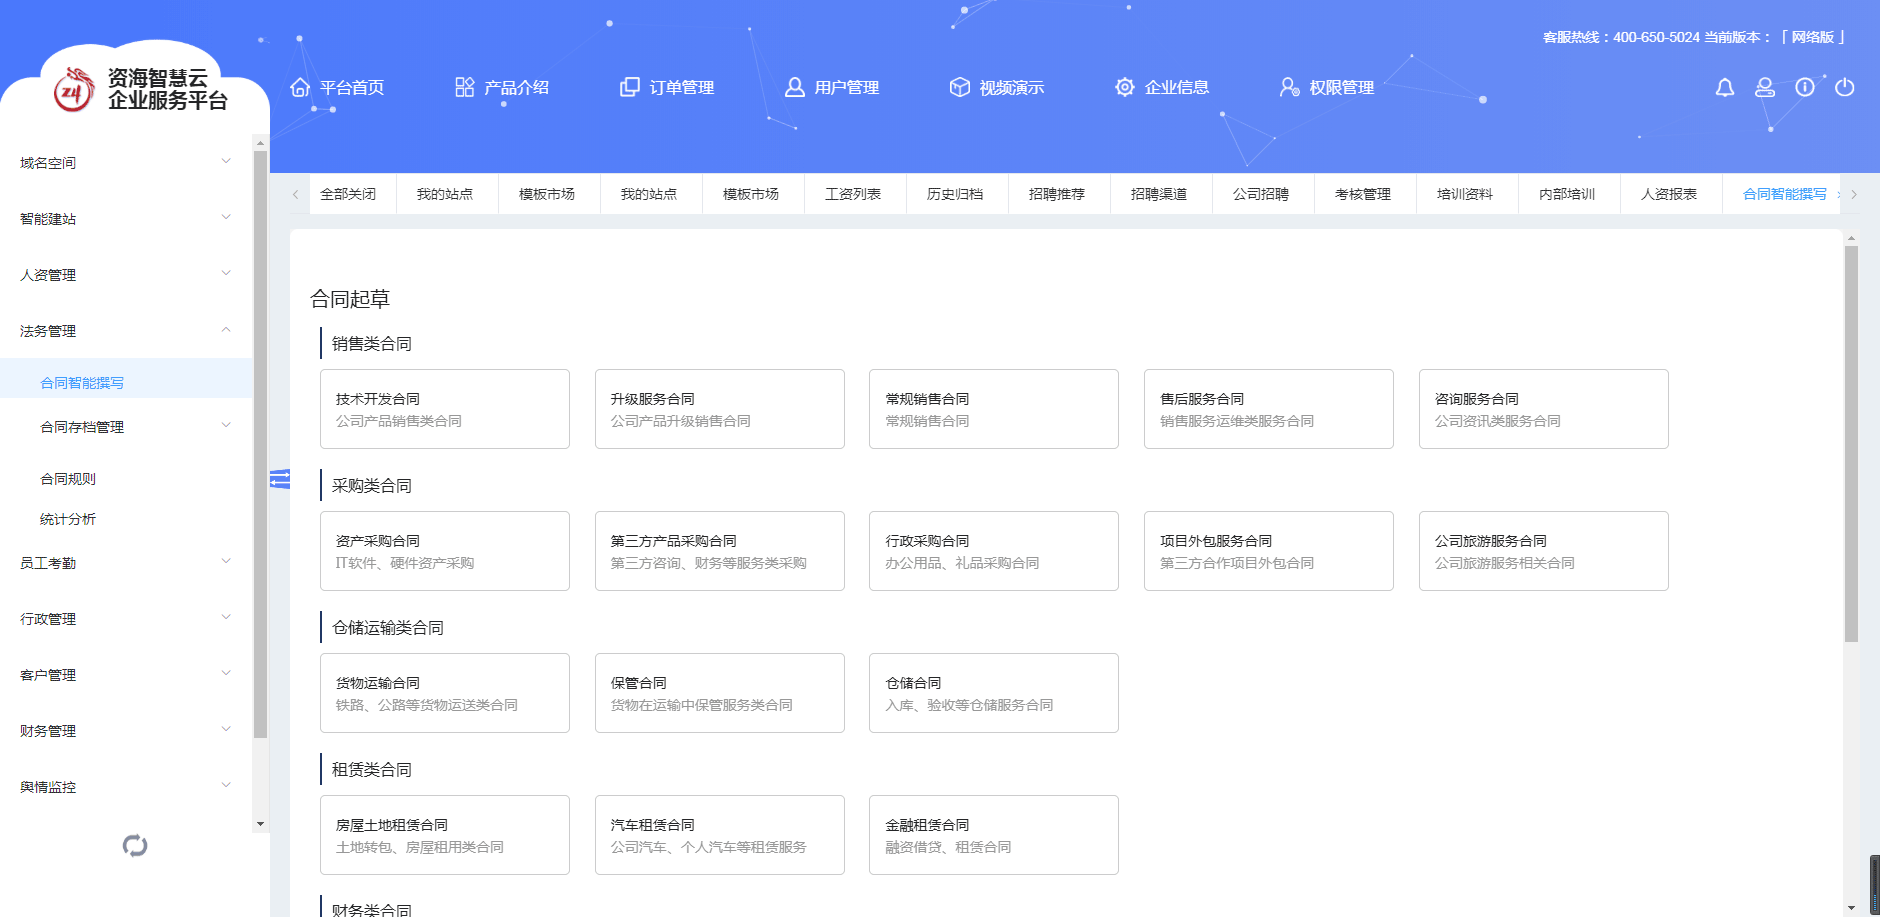Expand the 域名空间 sidebar menu
Screen dimensions: 1880x917
click(125, 162)
